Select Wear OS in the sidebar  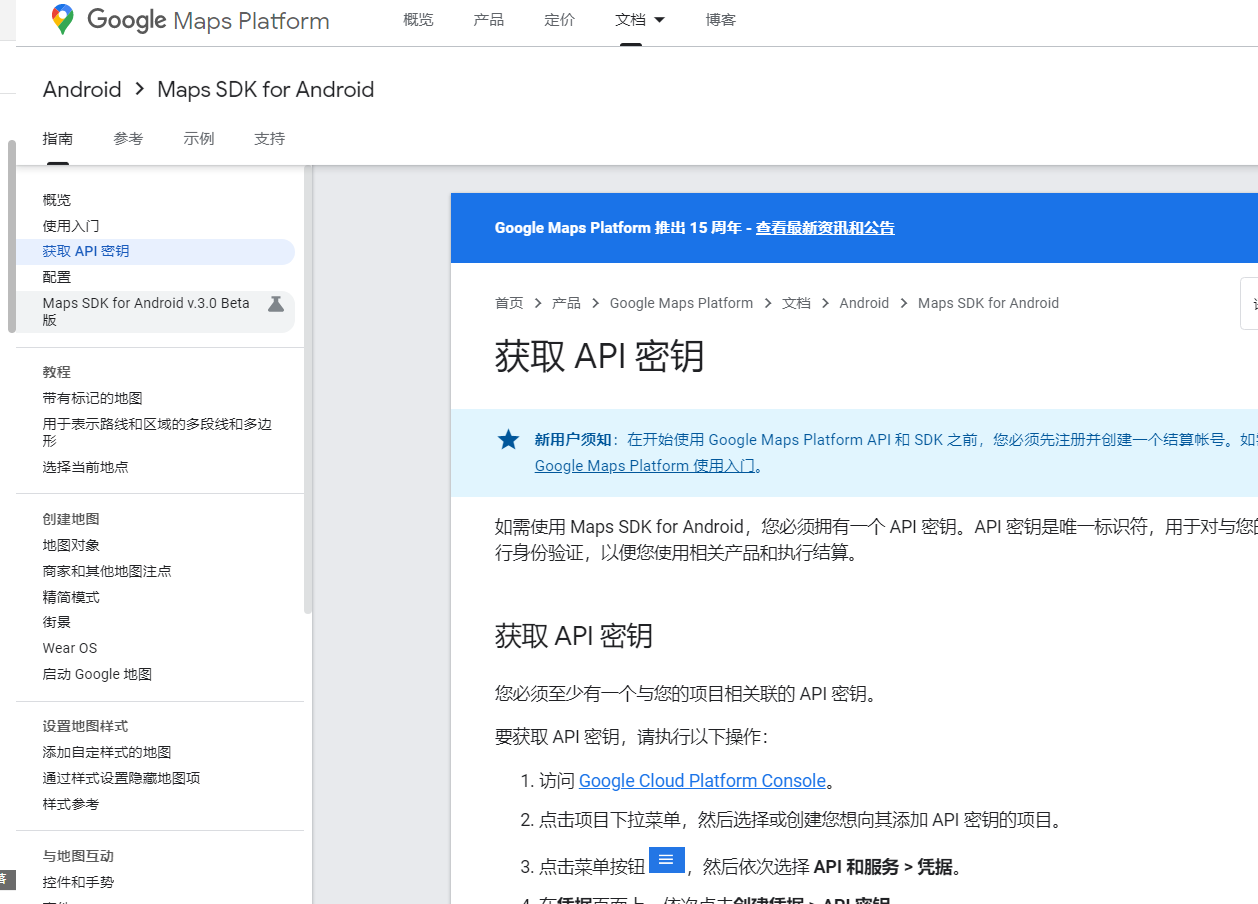tap(69, 647)
